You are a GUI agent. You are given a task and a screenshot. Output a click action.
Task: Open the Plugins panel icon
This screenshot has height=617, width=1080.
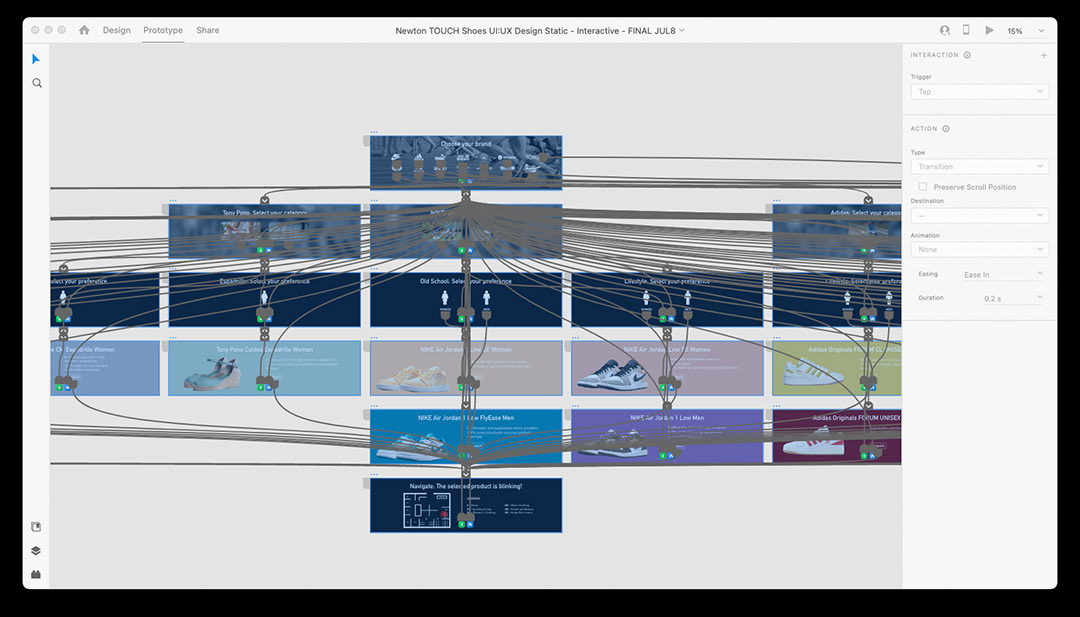36,574
